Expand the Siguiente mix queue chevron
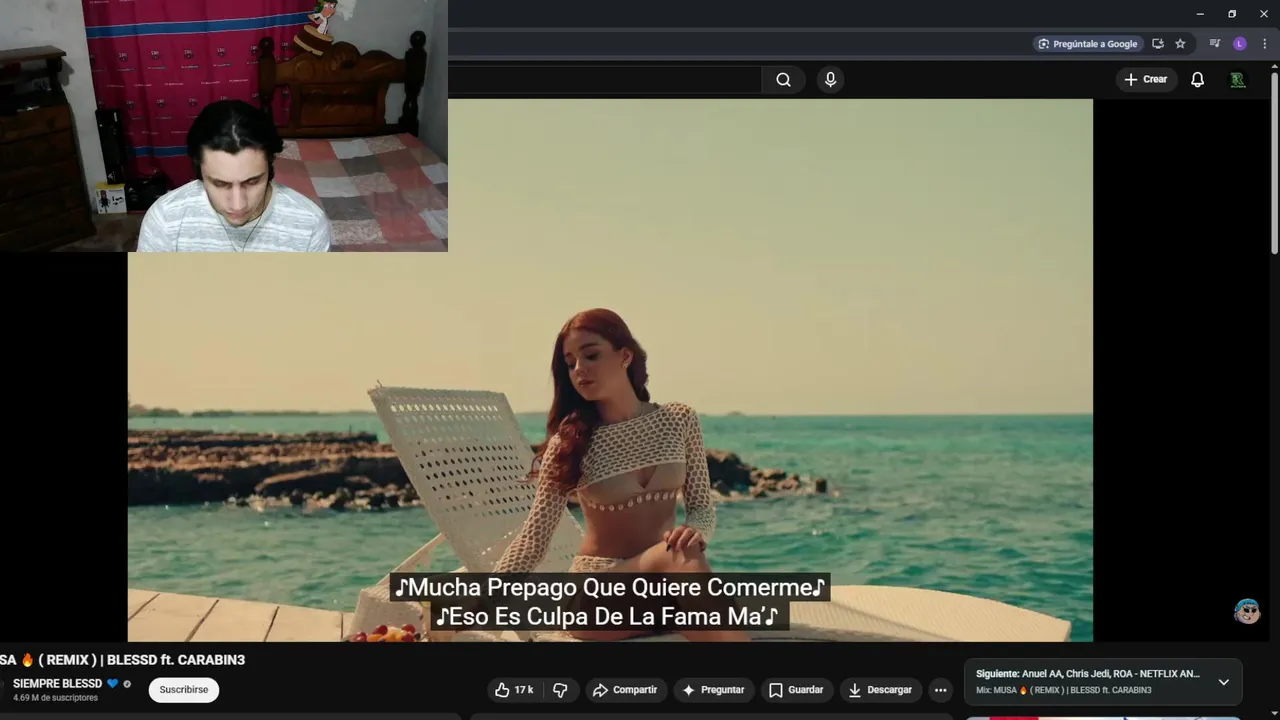Screen dimensions: 1280x720 [x=1223, y=682]
